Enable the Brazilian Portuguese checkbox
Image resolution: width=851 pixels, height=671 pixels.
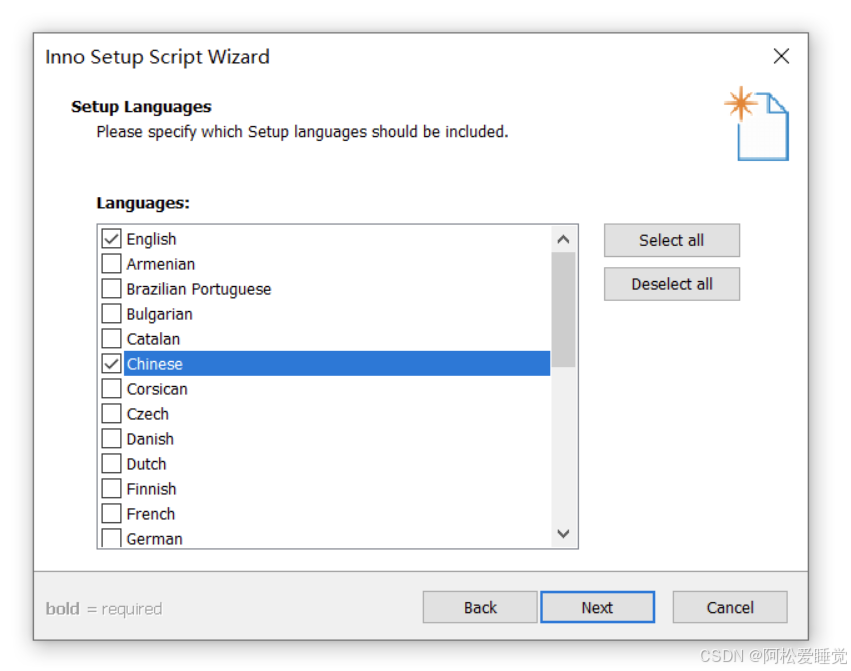[111, 288]
